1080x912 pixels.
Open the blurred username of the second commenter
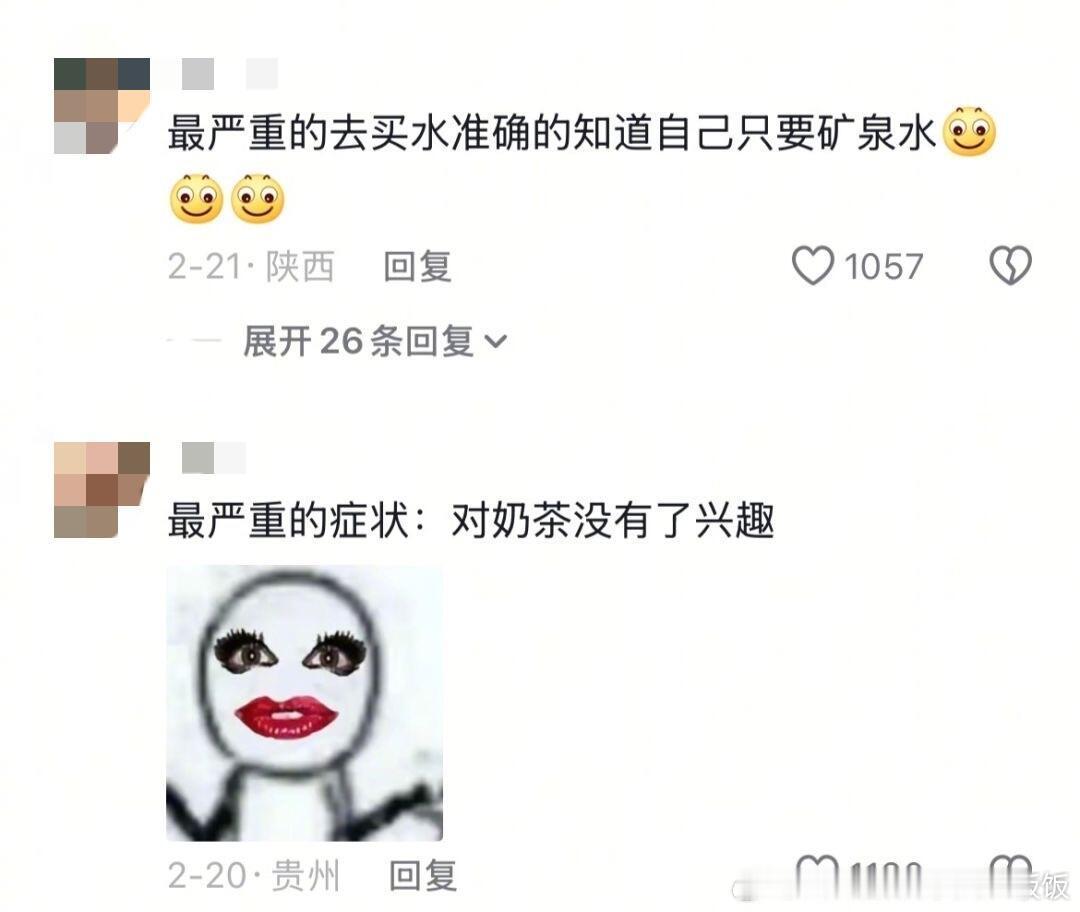214,458
